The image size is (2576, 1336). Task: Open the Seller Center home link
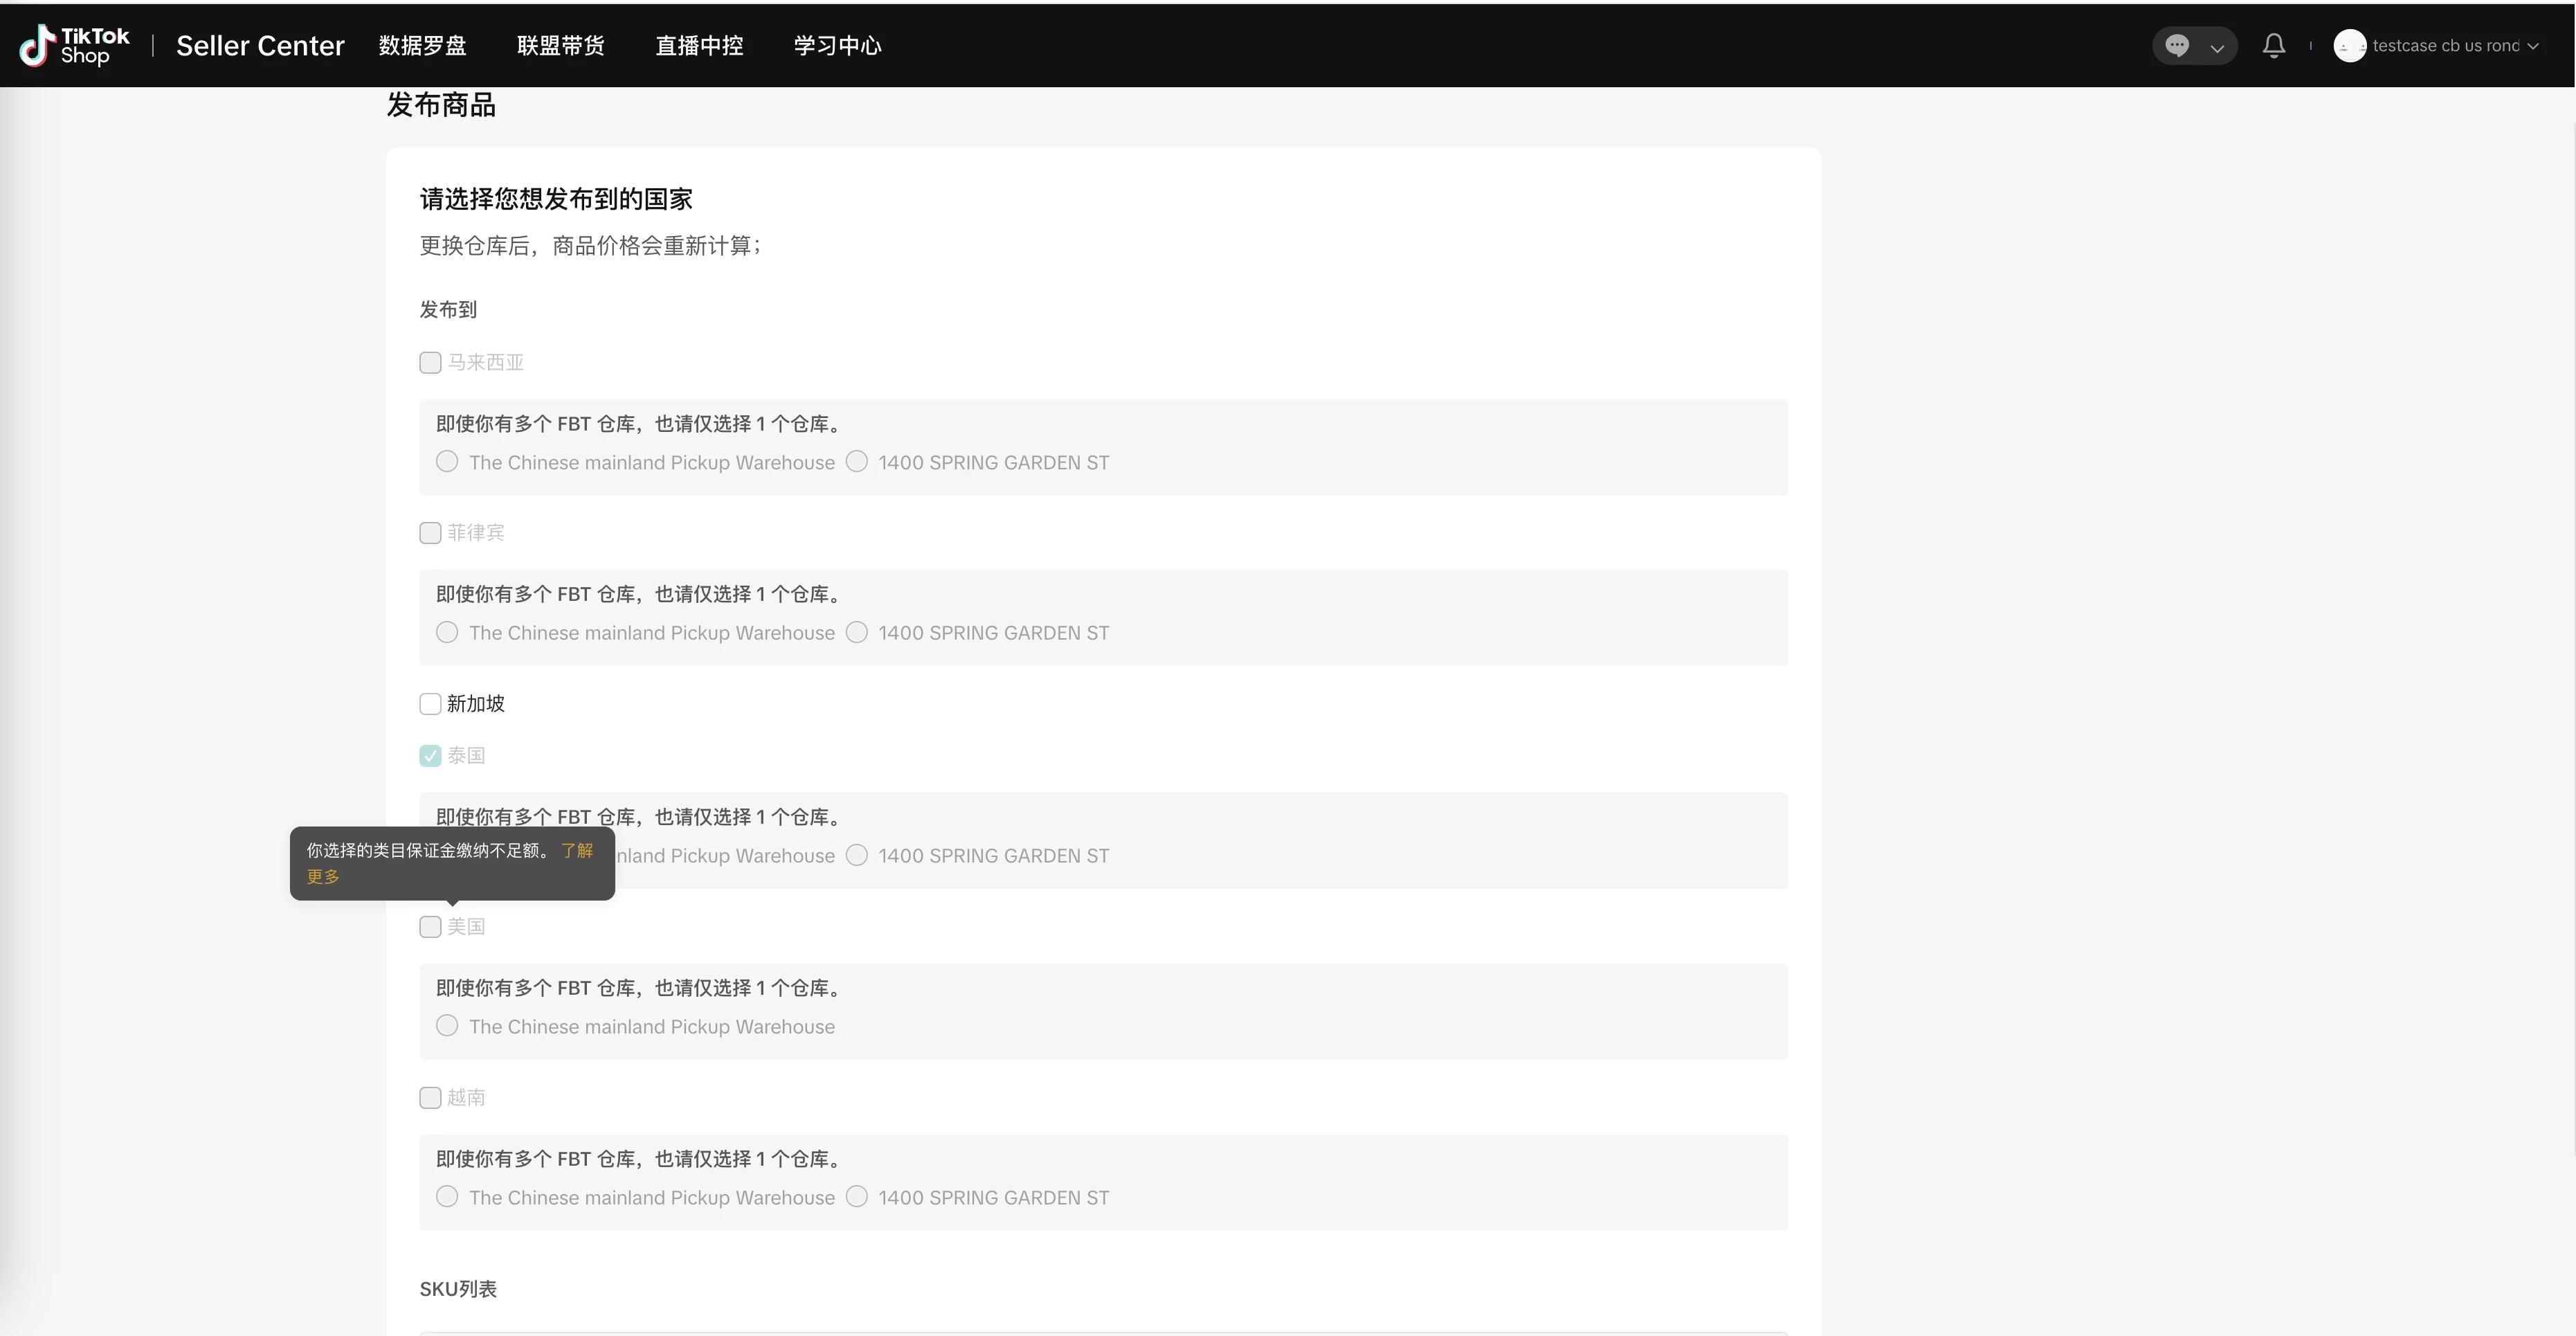pyautogui.click(x=260, y=45)
